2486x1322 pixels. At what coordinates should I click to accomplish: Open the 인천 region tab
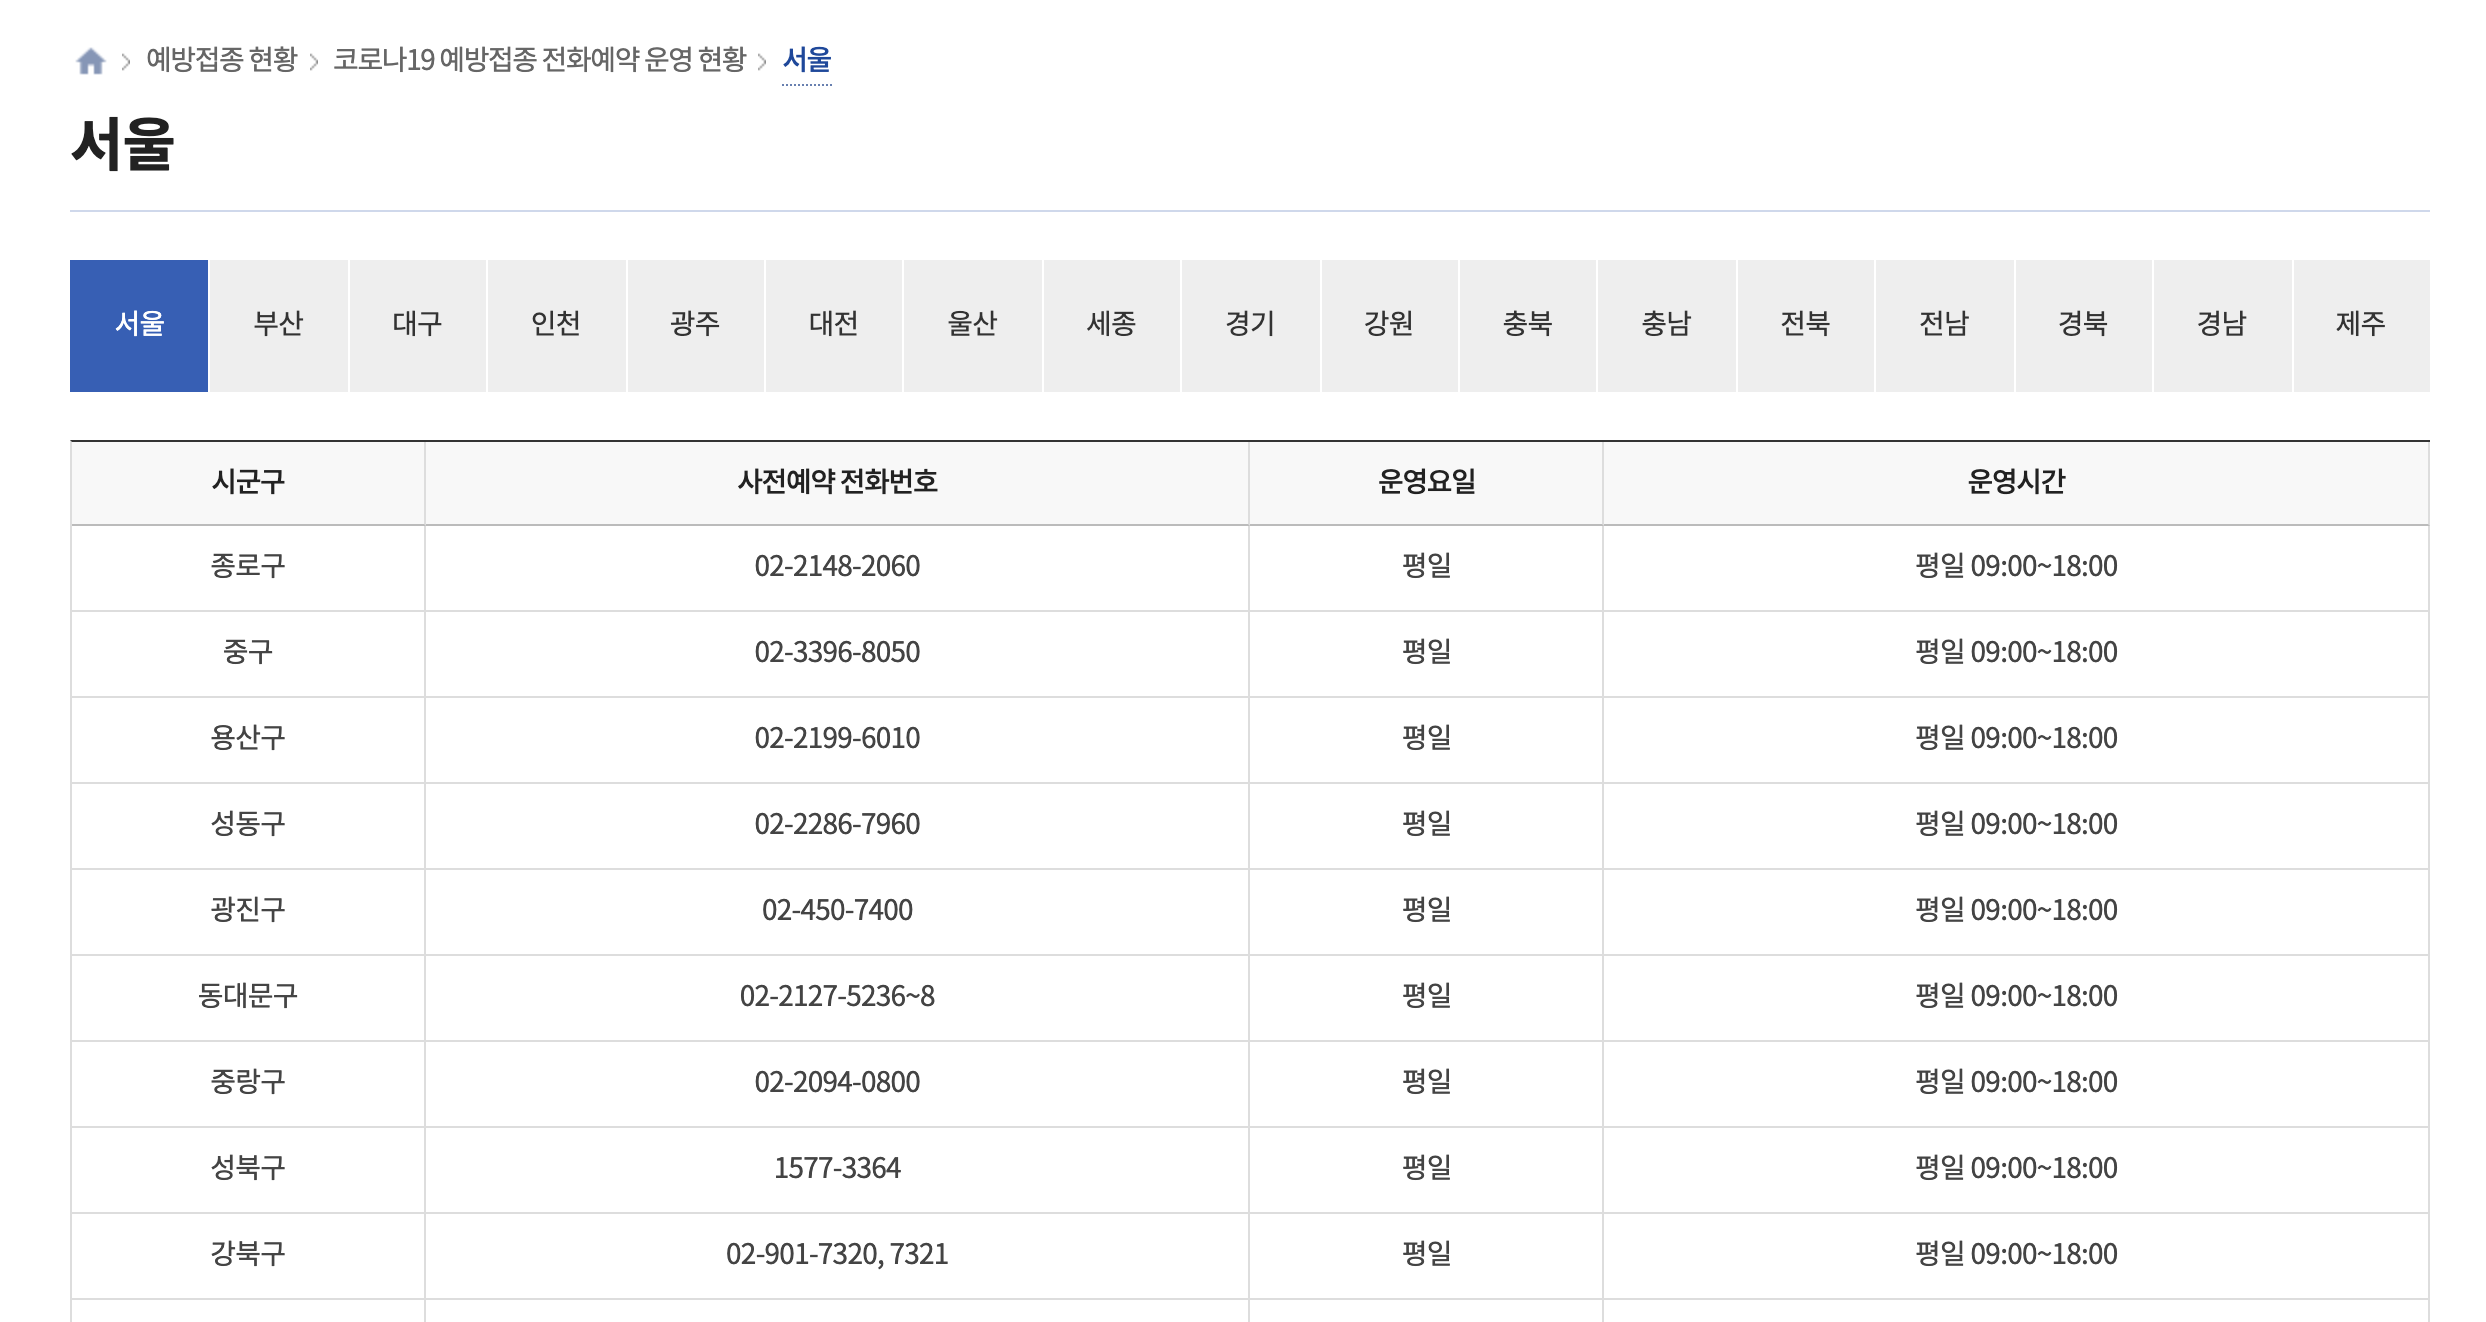coord(556,325)
